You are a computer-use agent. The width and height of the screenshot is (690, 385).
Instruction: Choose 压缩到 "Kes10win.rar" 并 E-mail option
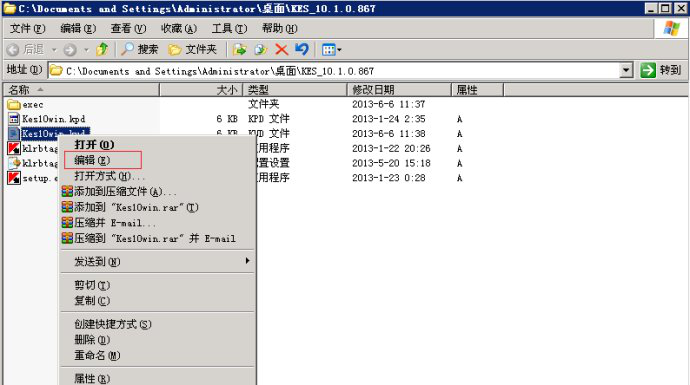(x=157, y=238)
